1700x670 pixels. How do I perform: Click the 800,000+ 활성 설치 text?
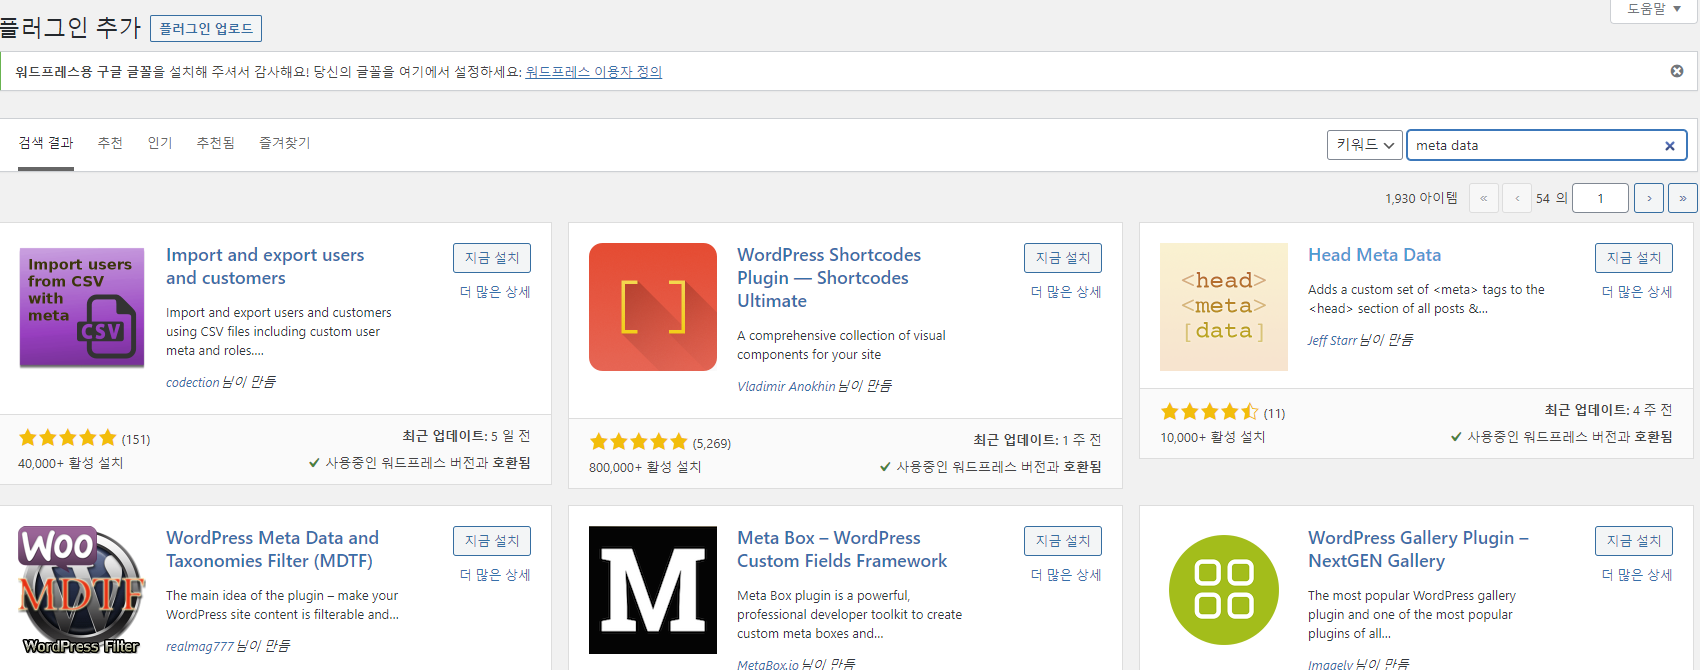point(645,467)
